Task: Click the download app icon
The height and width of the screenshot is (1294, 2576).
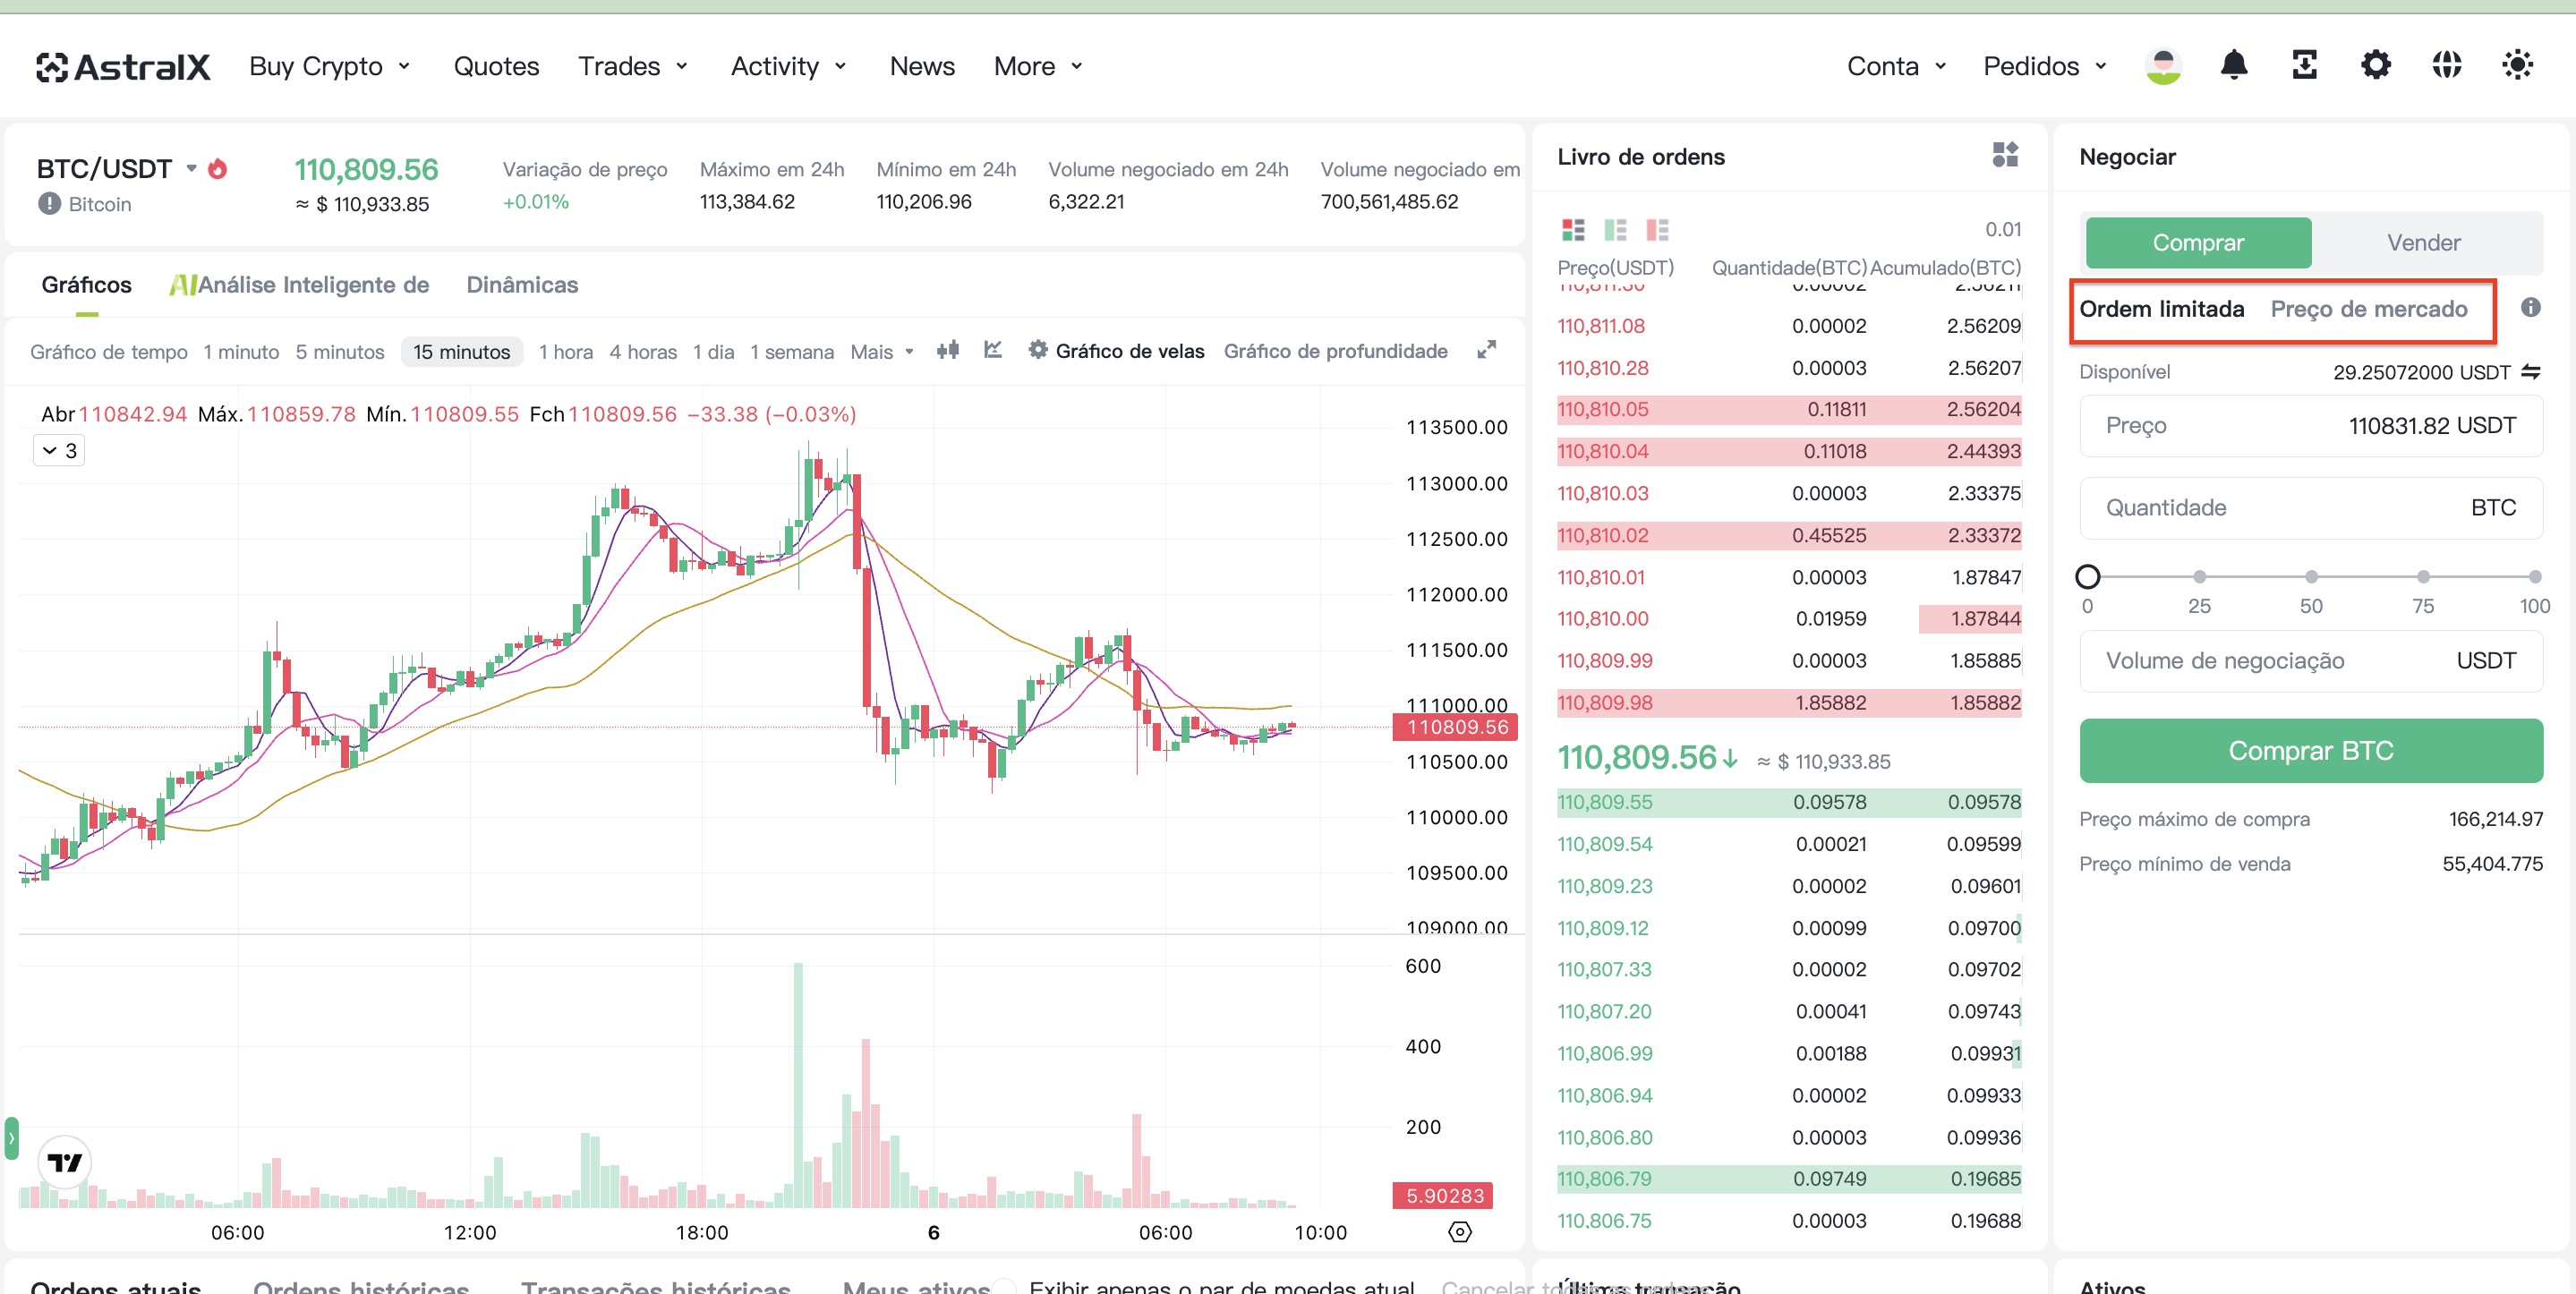Action: point(2304,66)
